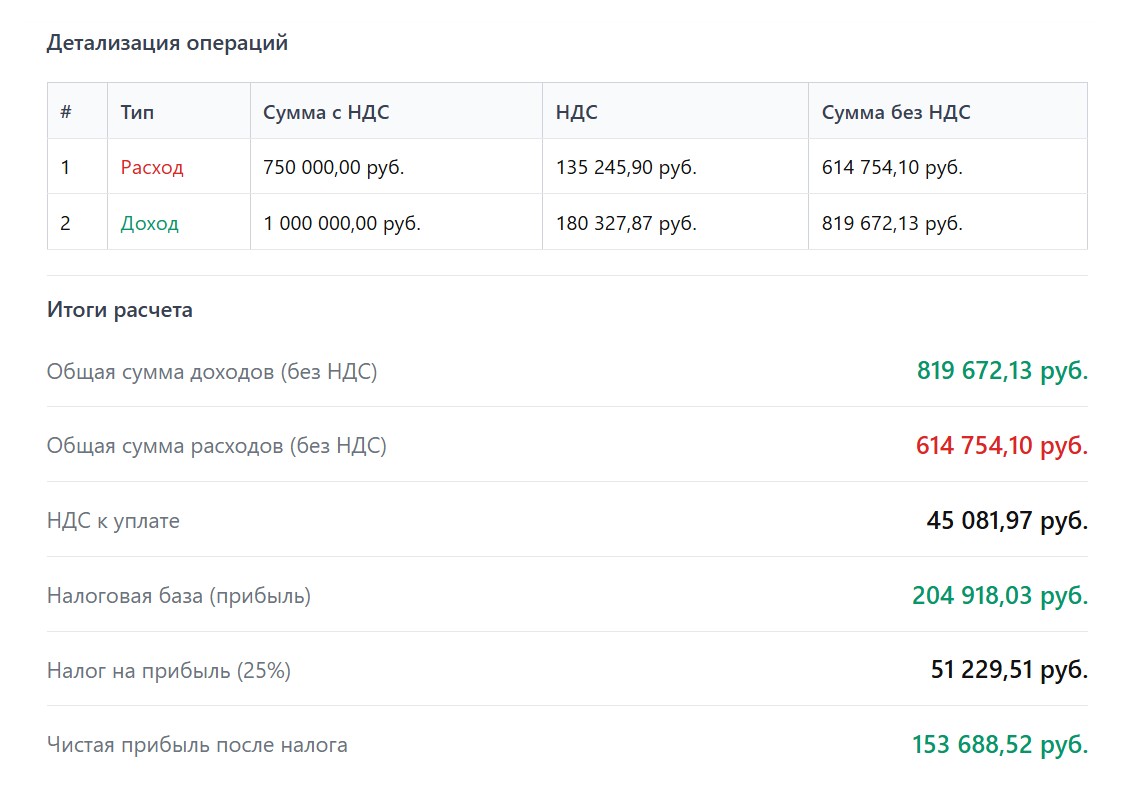Viewport: 1126px width, 797px height.
Task: Click the "Итоги расчета" heading
Action: coord(120,310)
